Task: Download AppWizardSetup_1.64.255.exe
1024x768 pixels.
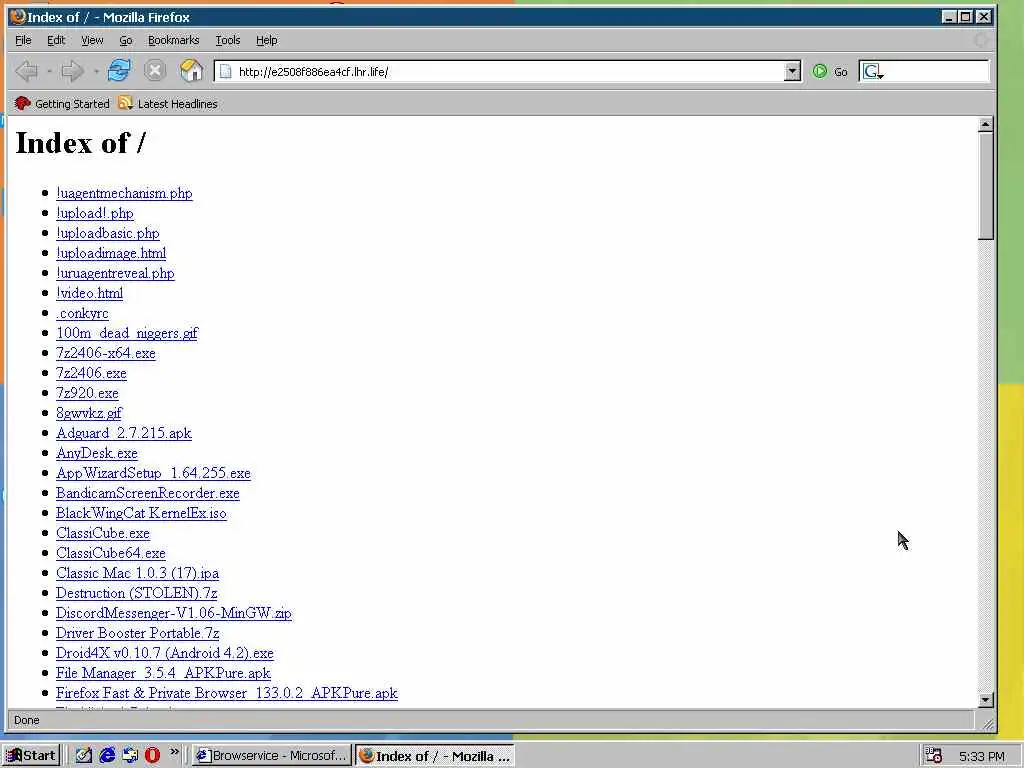Action: pyautogui.click(x=153, y=473)
